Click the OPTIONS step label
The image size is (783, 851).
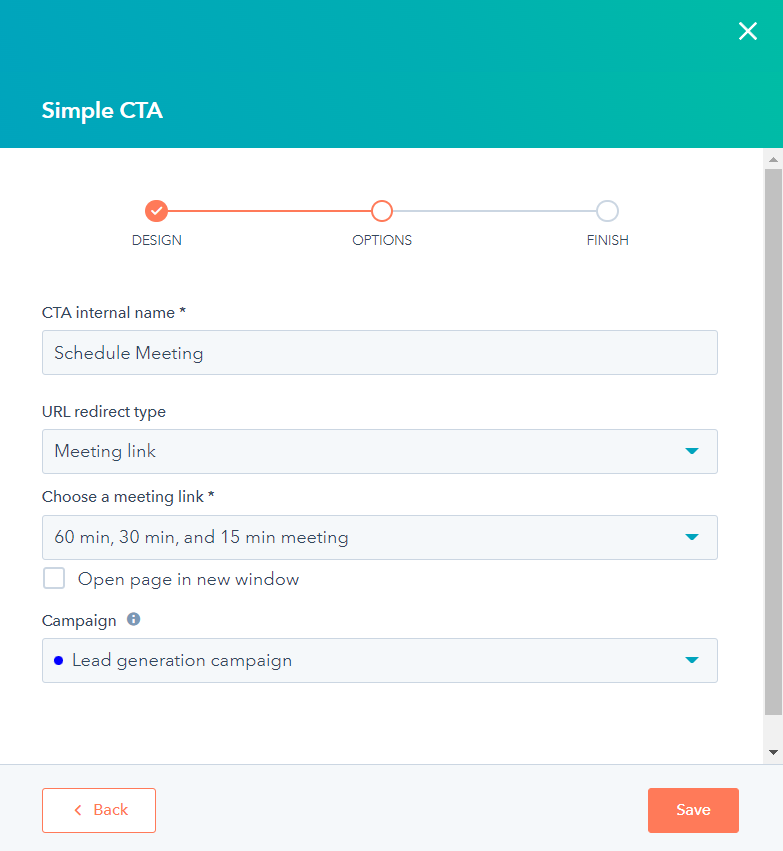(381, 240)
